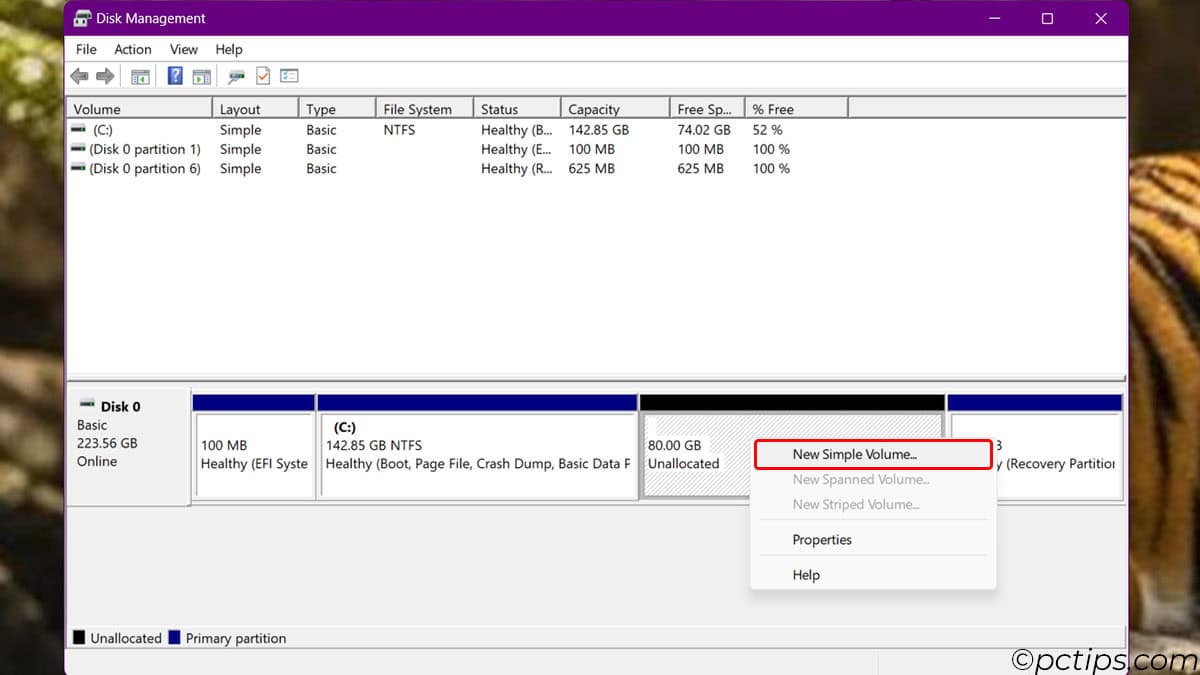Click the checkmark page Properties toolbar icon
This screenshot has height=675, width=1200.
pos(263,76)
